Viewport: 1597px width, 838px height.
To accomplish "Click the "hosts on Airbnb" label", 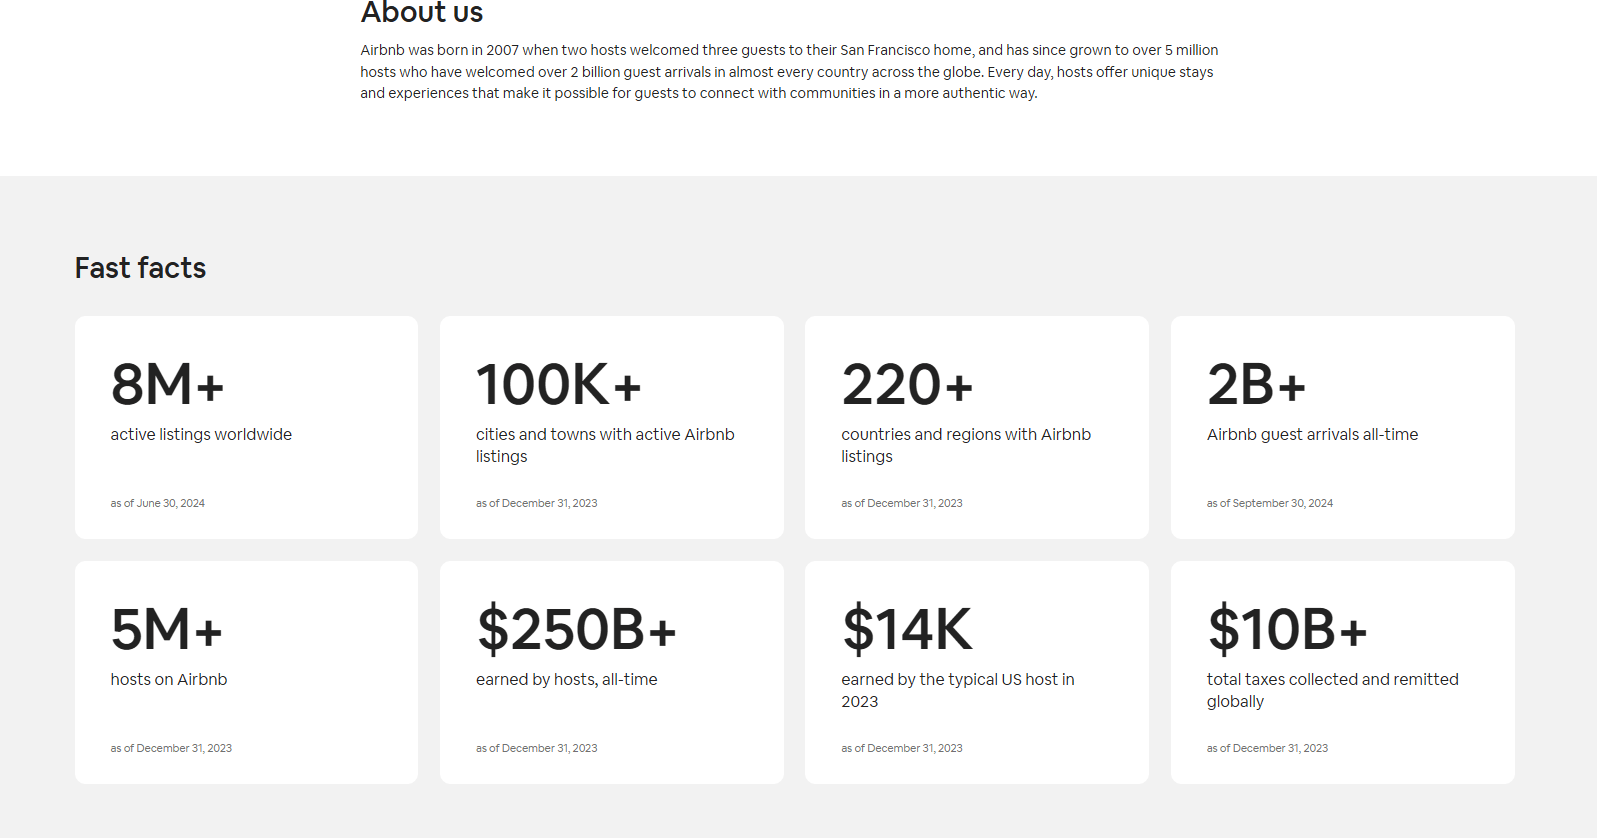I will (168, 679).
